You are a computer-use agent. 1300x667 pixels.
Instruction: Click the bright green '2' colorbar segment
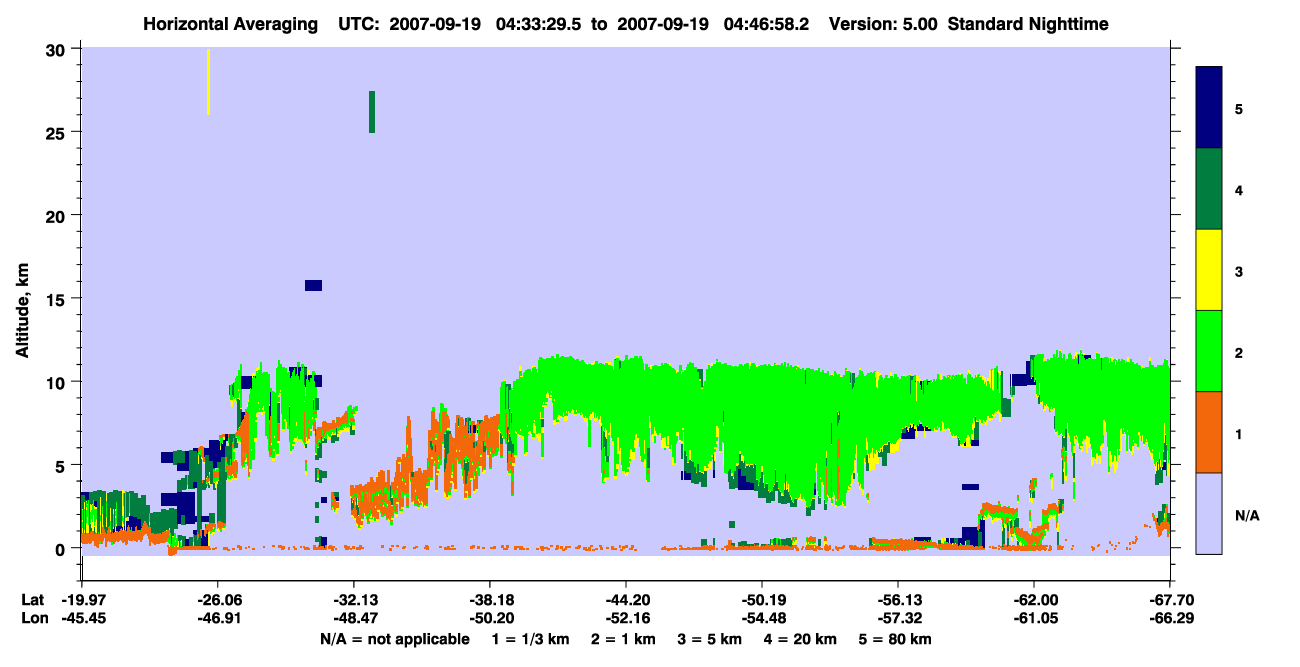pos(1209,351)
